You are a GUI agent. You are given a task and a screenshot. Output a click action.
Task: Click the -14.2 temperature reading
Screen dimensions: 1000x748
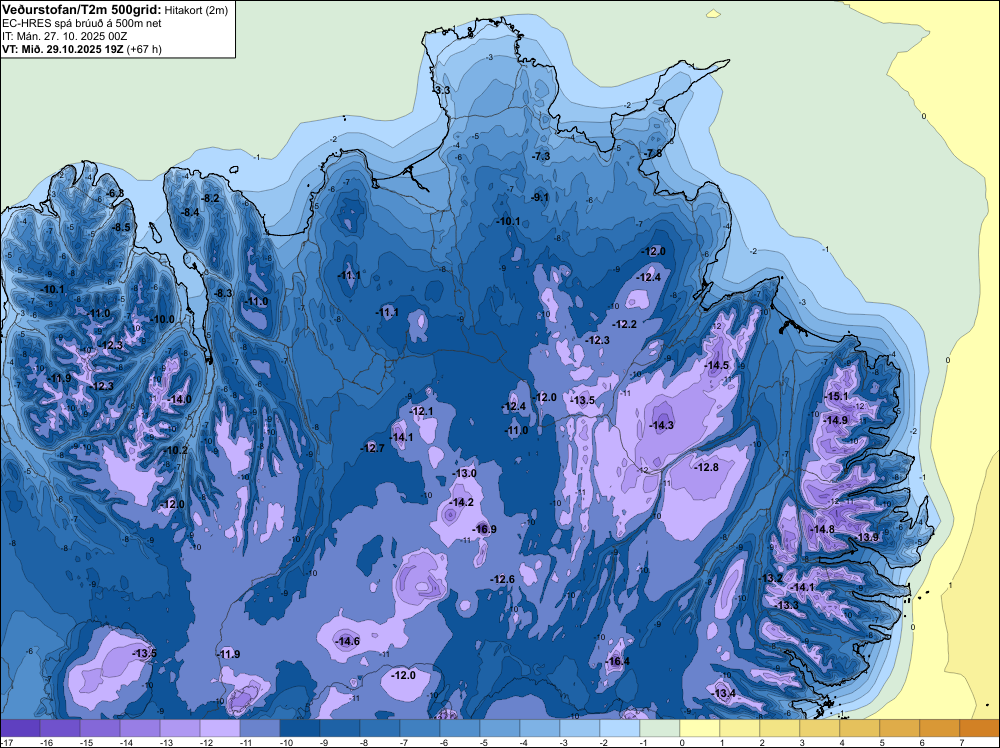click(x=461, y=502)
